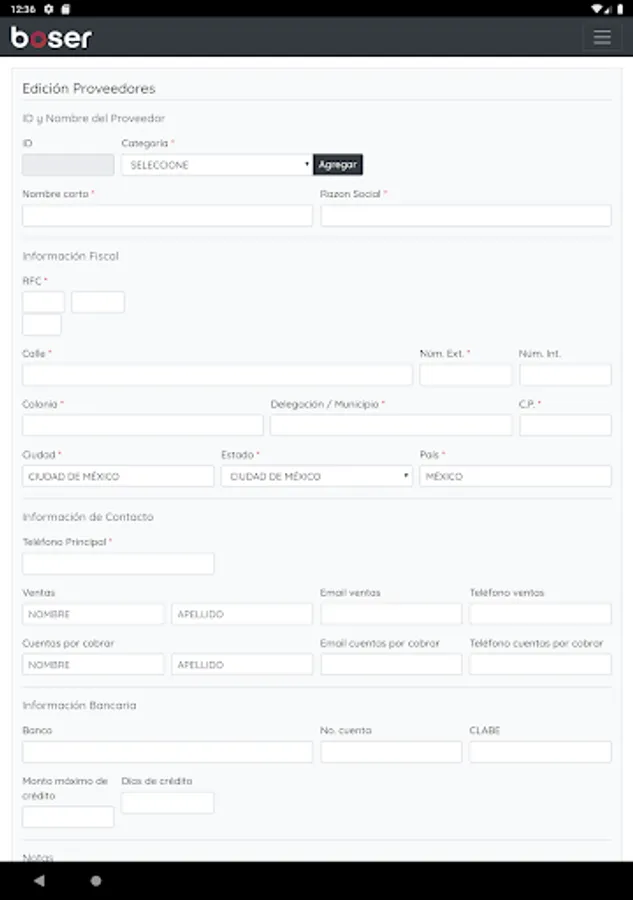Click the Banco input field

(x=167, y=752)
